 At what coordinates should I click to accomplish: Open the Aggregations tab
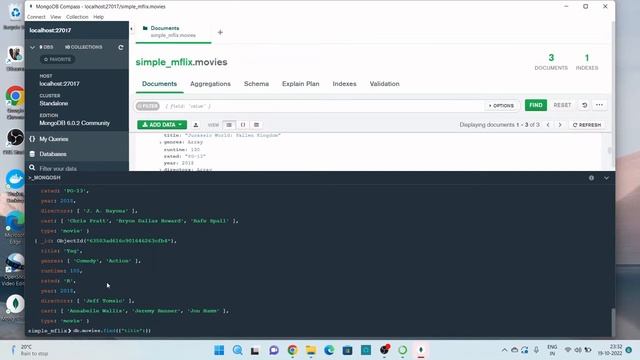[210, 84]
